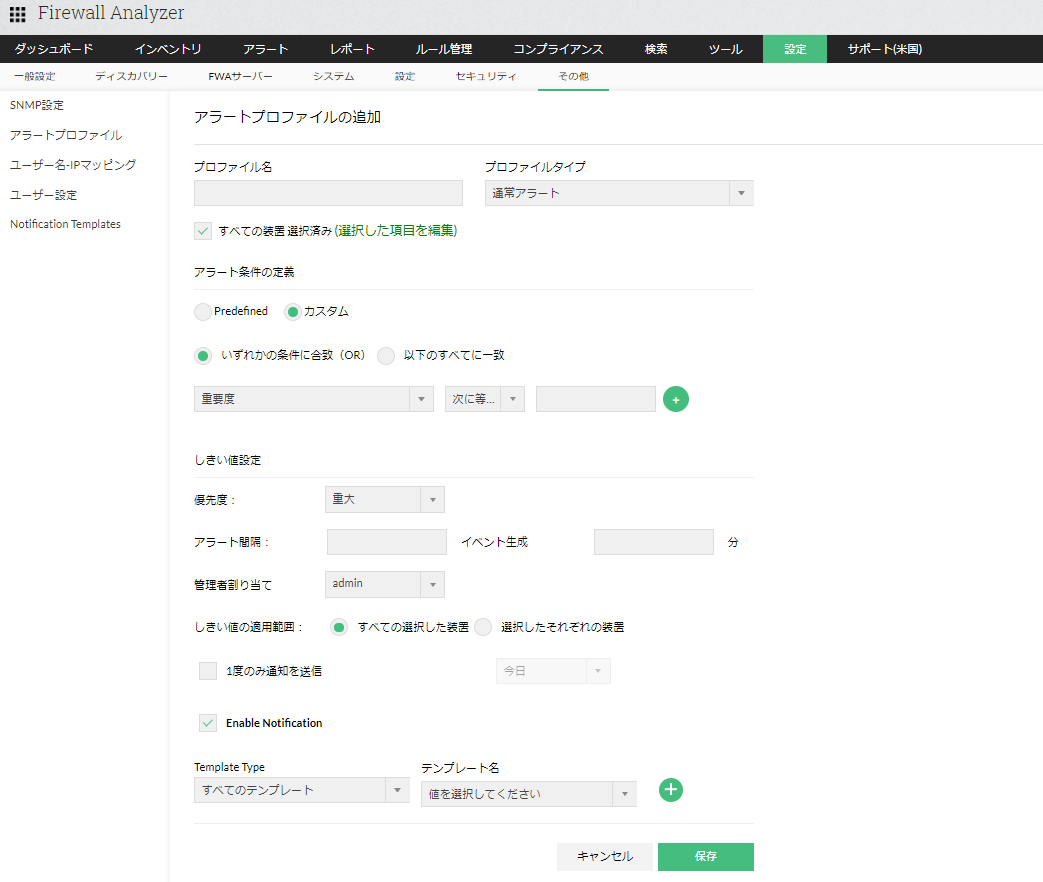Select the Predefined radio button
The image size is (1043, 882).
(203, 311)
